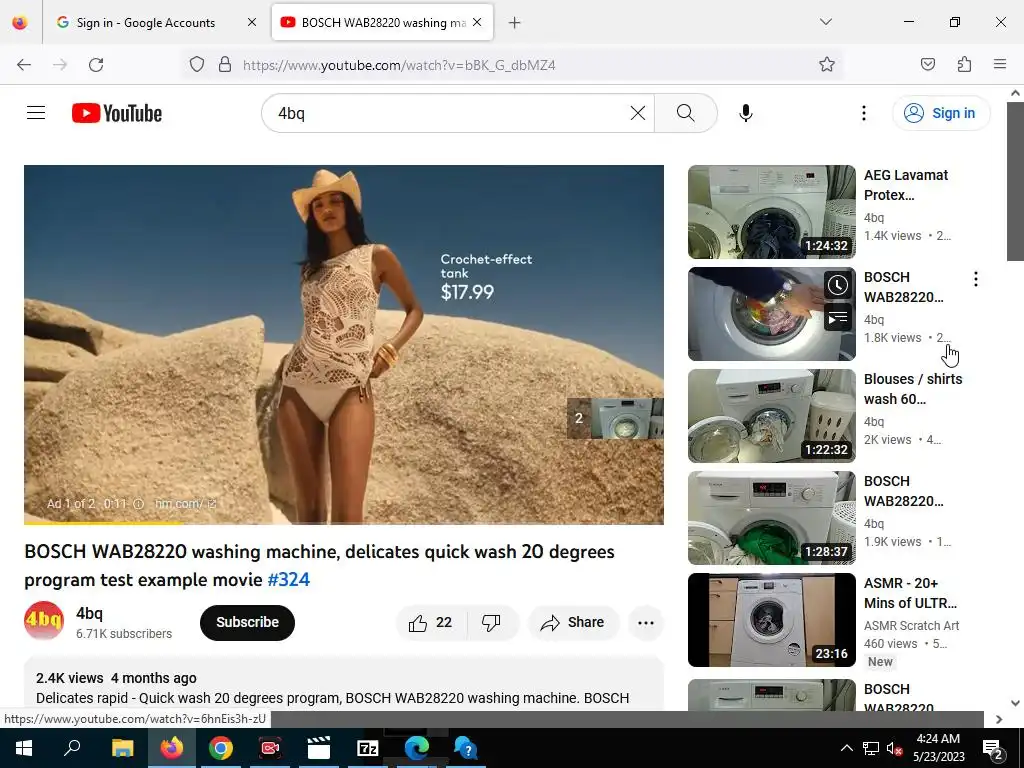Save page to Pocket

click(928, 64)
